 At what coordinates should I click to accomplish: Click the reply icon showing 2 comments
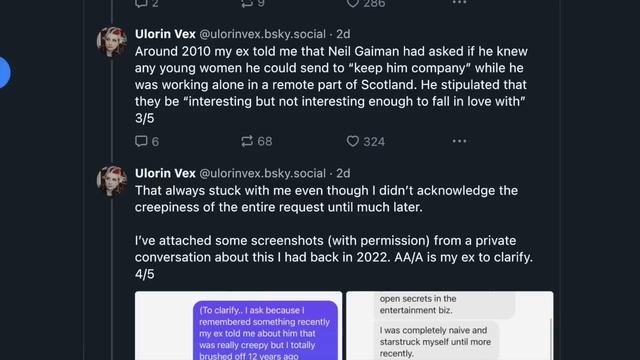141,3
